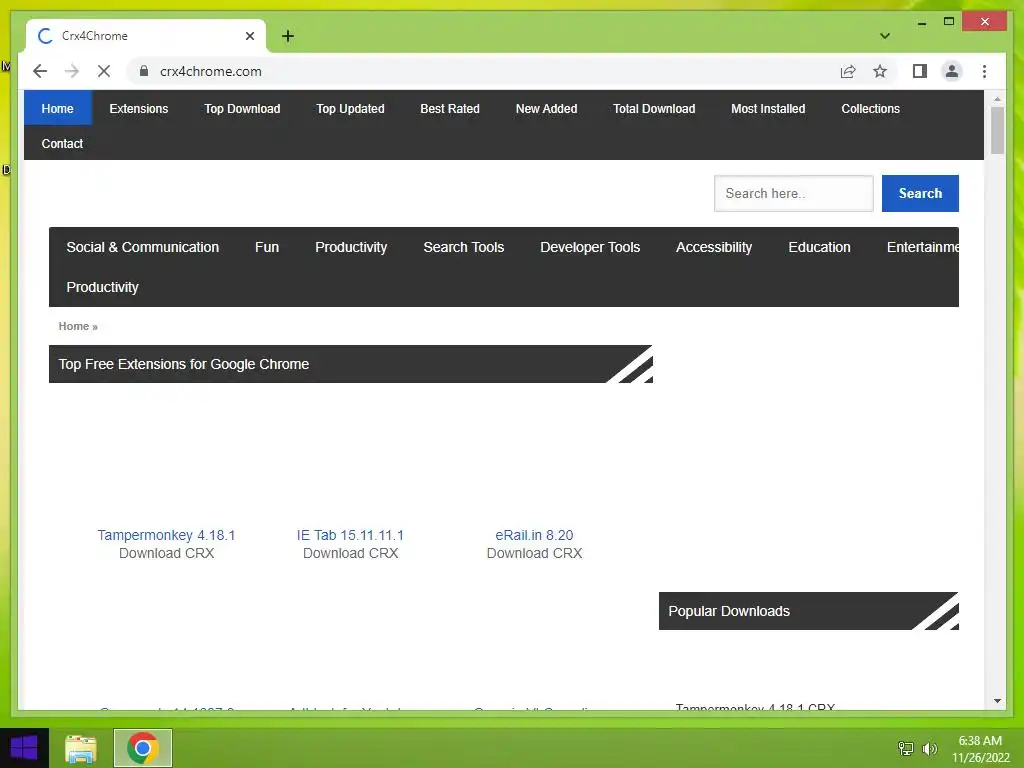Share this page via the share icon
The image size is (1024, 768).
848,71
